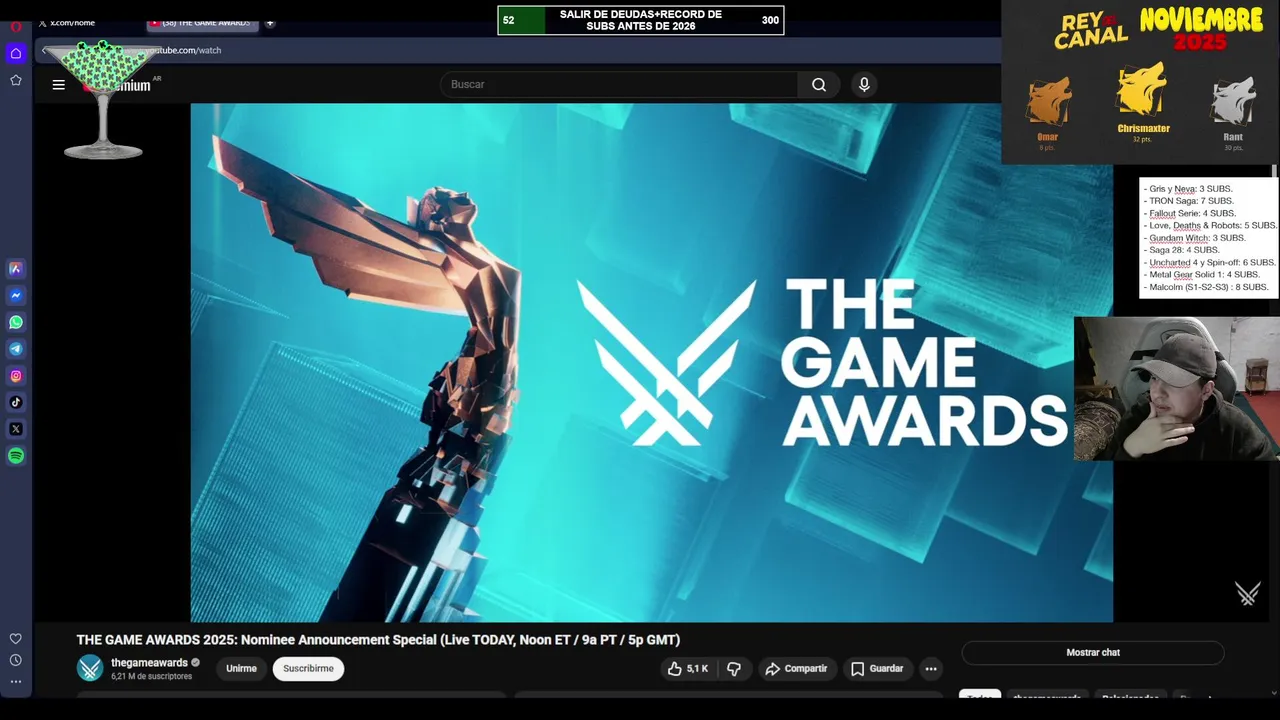The image size is (1280, 720).
Task: Click the YouTube search magnifier button
Action: pyautogui.click(x=819, y=85)
